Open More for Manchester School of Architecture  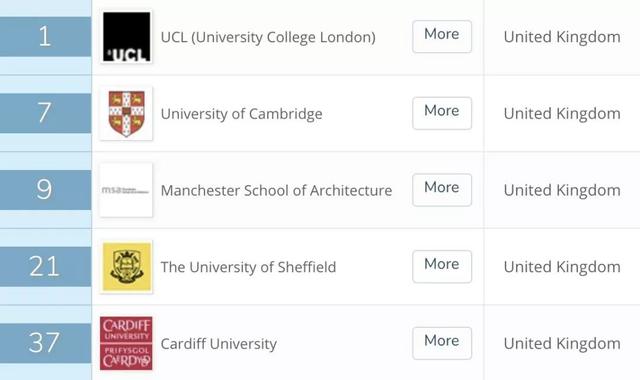(x=442, y=190)
